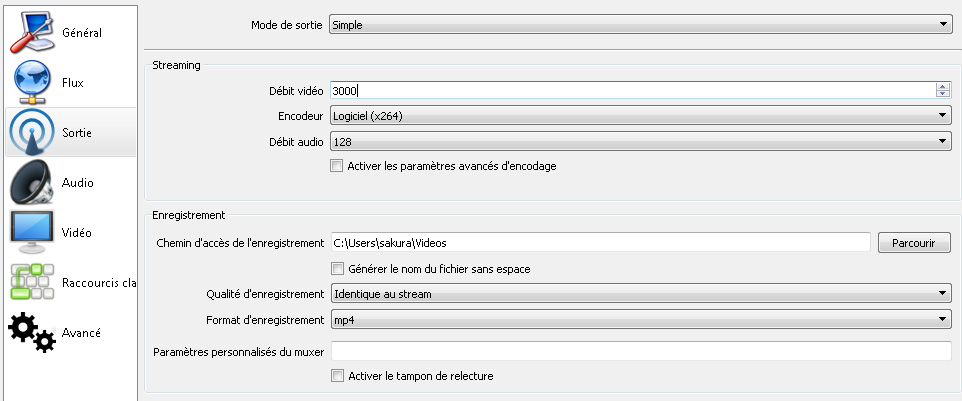
Task: Switch to the Audio settings label
Action: 77,183
